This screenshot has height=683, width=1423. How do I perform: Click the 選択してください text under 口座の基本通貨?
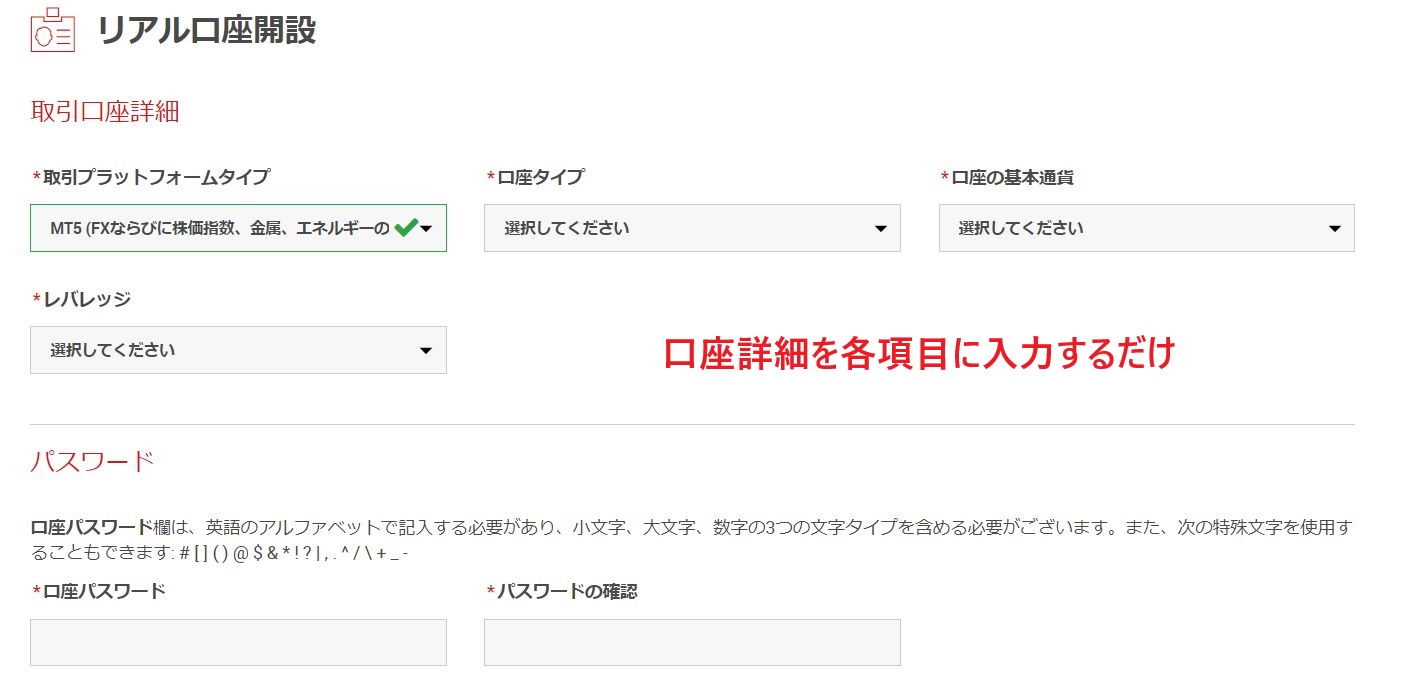(x=1021, y=228)
